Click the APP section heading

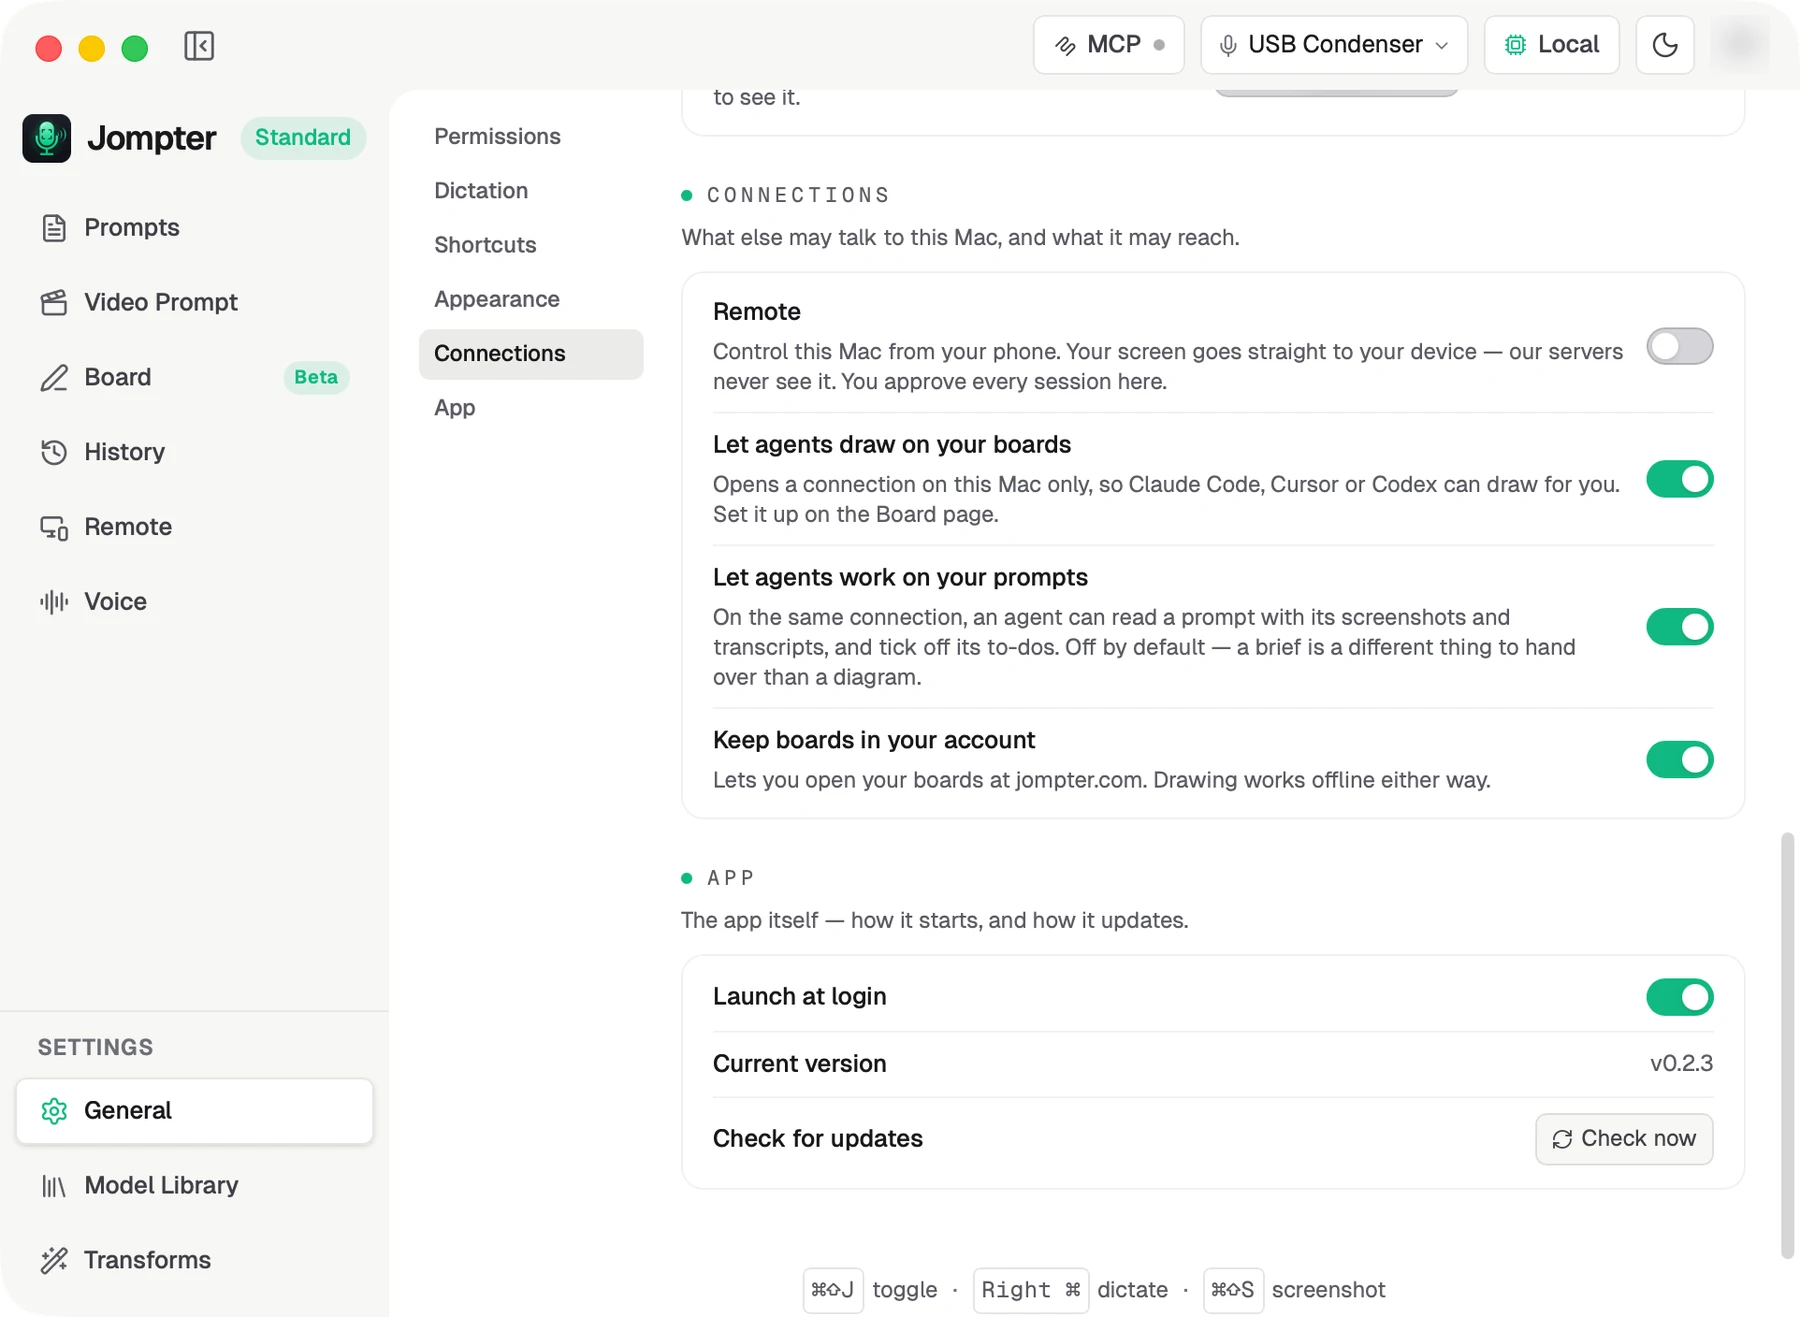(x=731, y=878)
